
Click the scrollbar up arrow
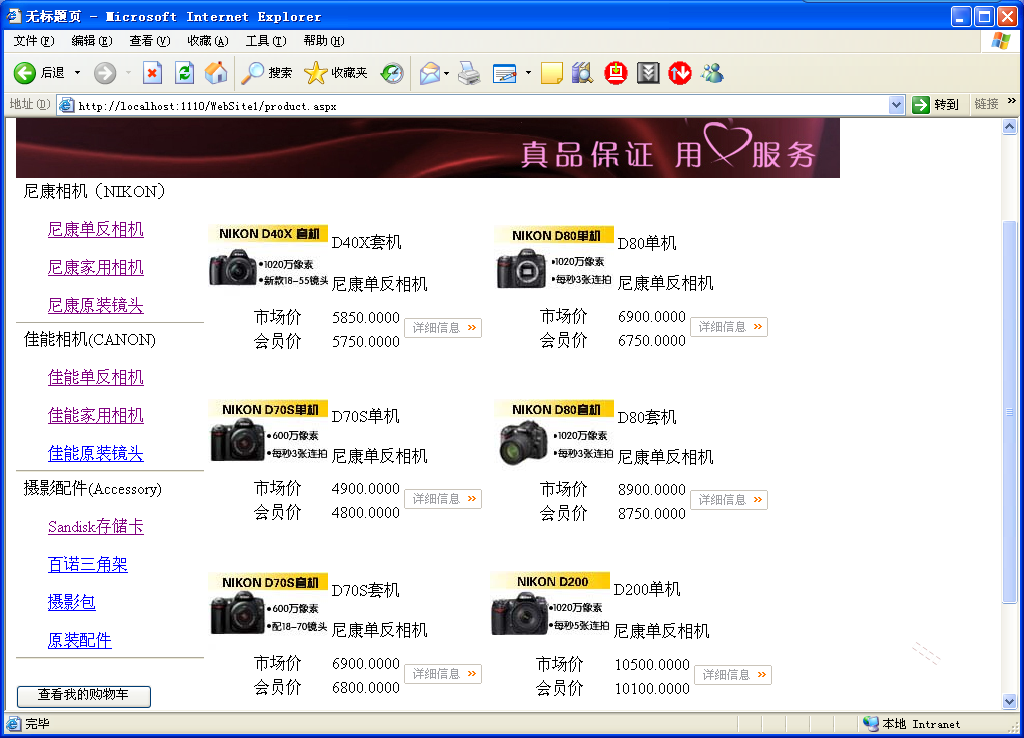point(1010,127)
